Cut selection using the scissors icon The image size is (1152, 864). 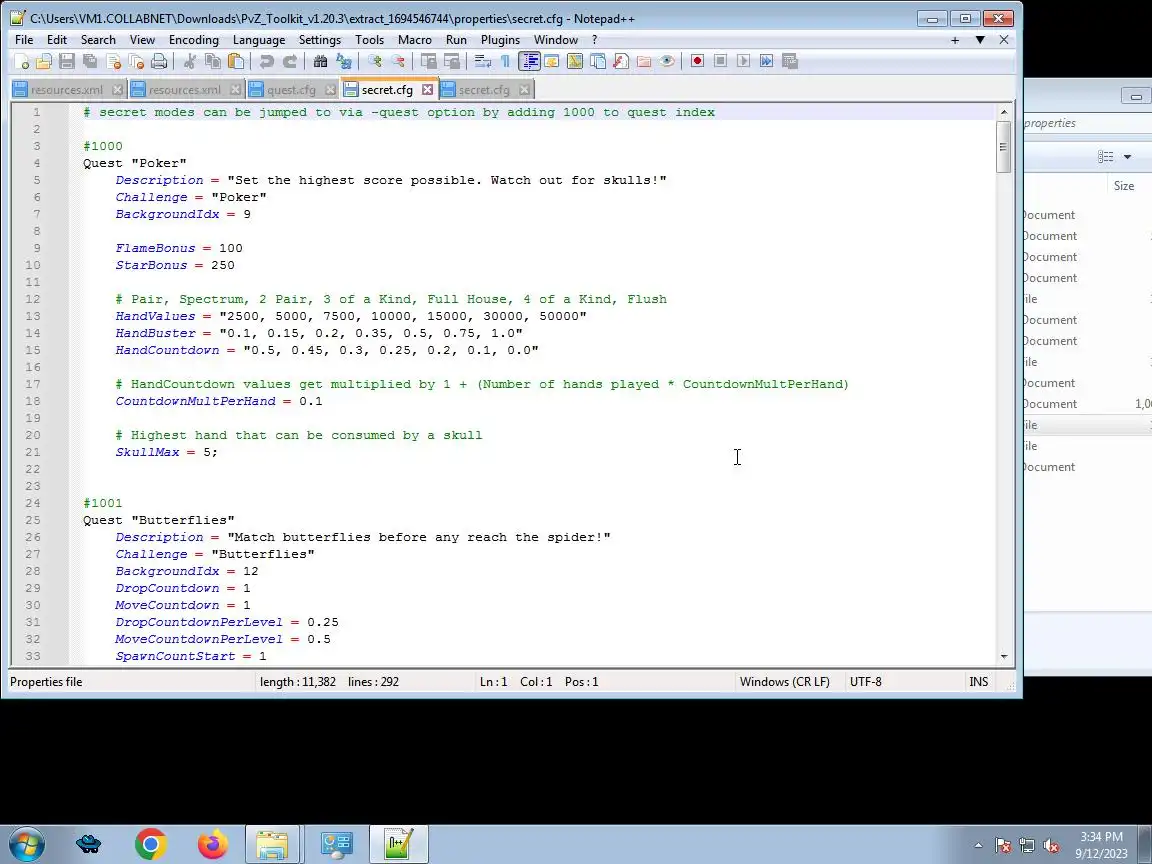coord(190,61)
